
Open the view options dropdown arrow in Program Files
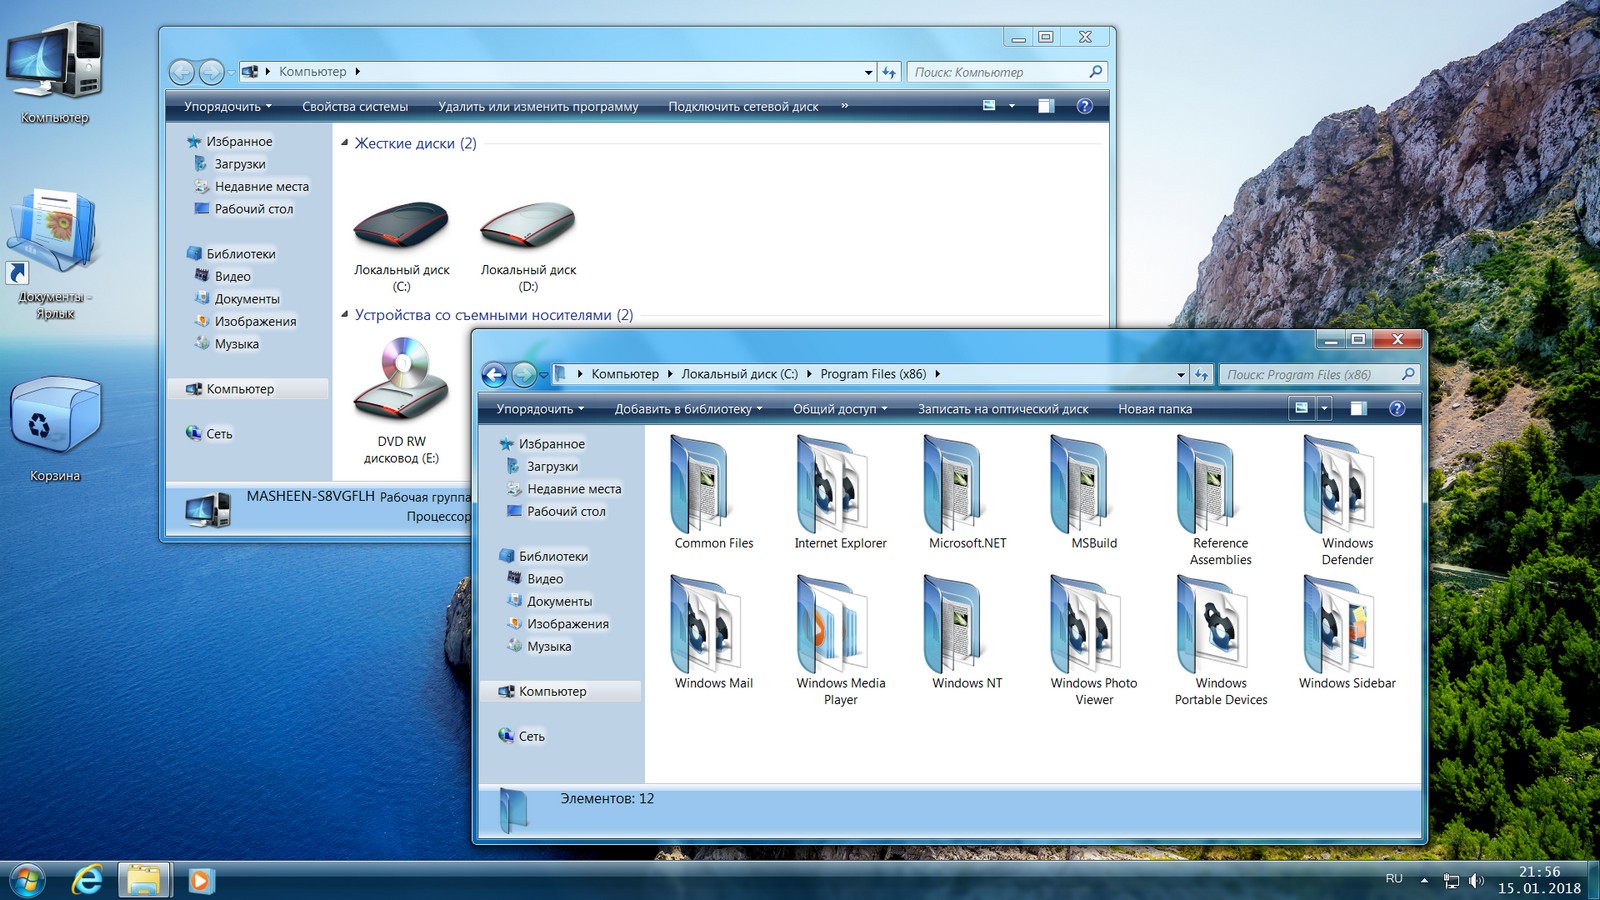[x=1325, y=409]
